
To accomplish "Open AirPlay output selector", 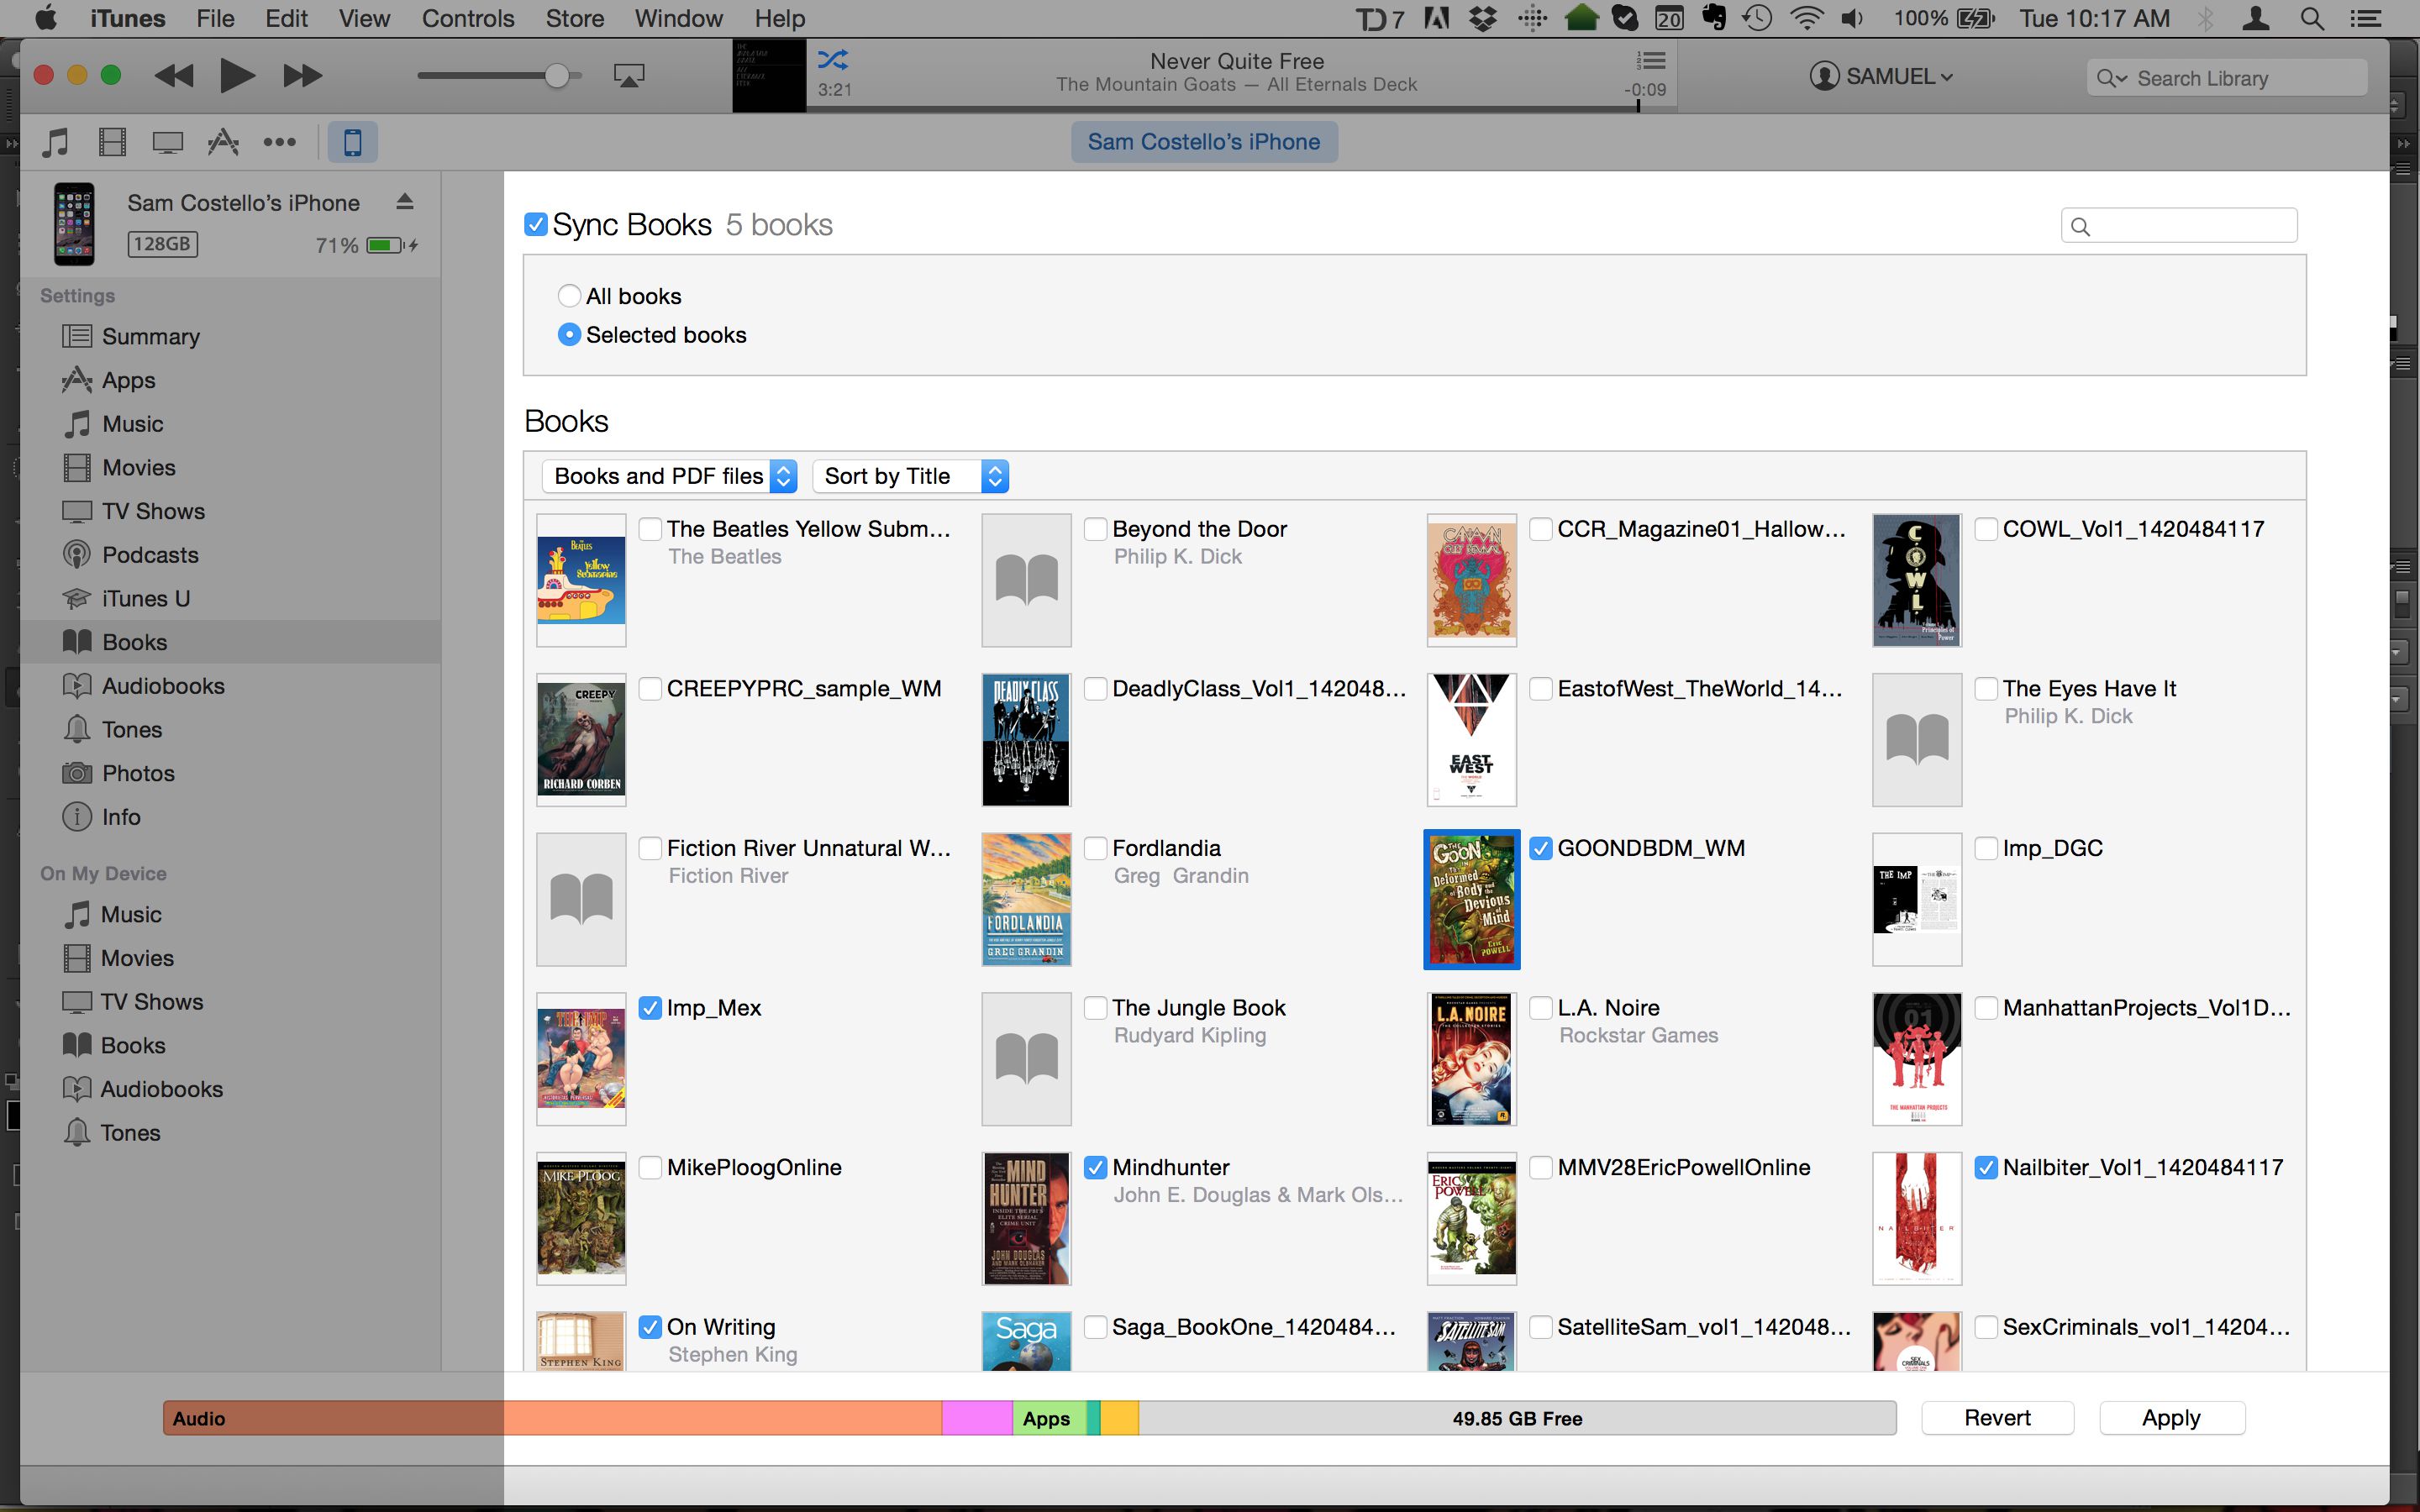I will (629, 75).
